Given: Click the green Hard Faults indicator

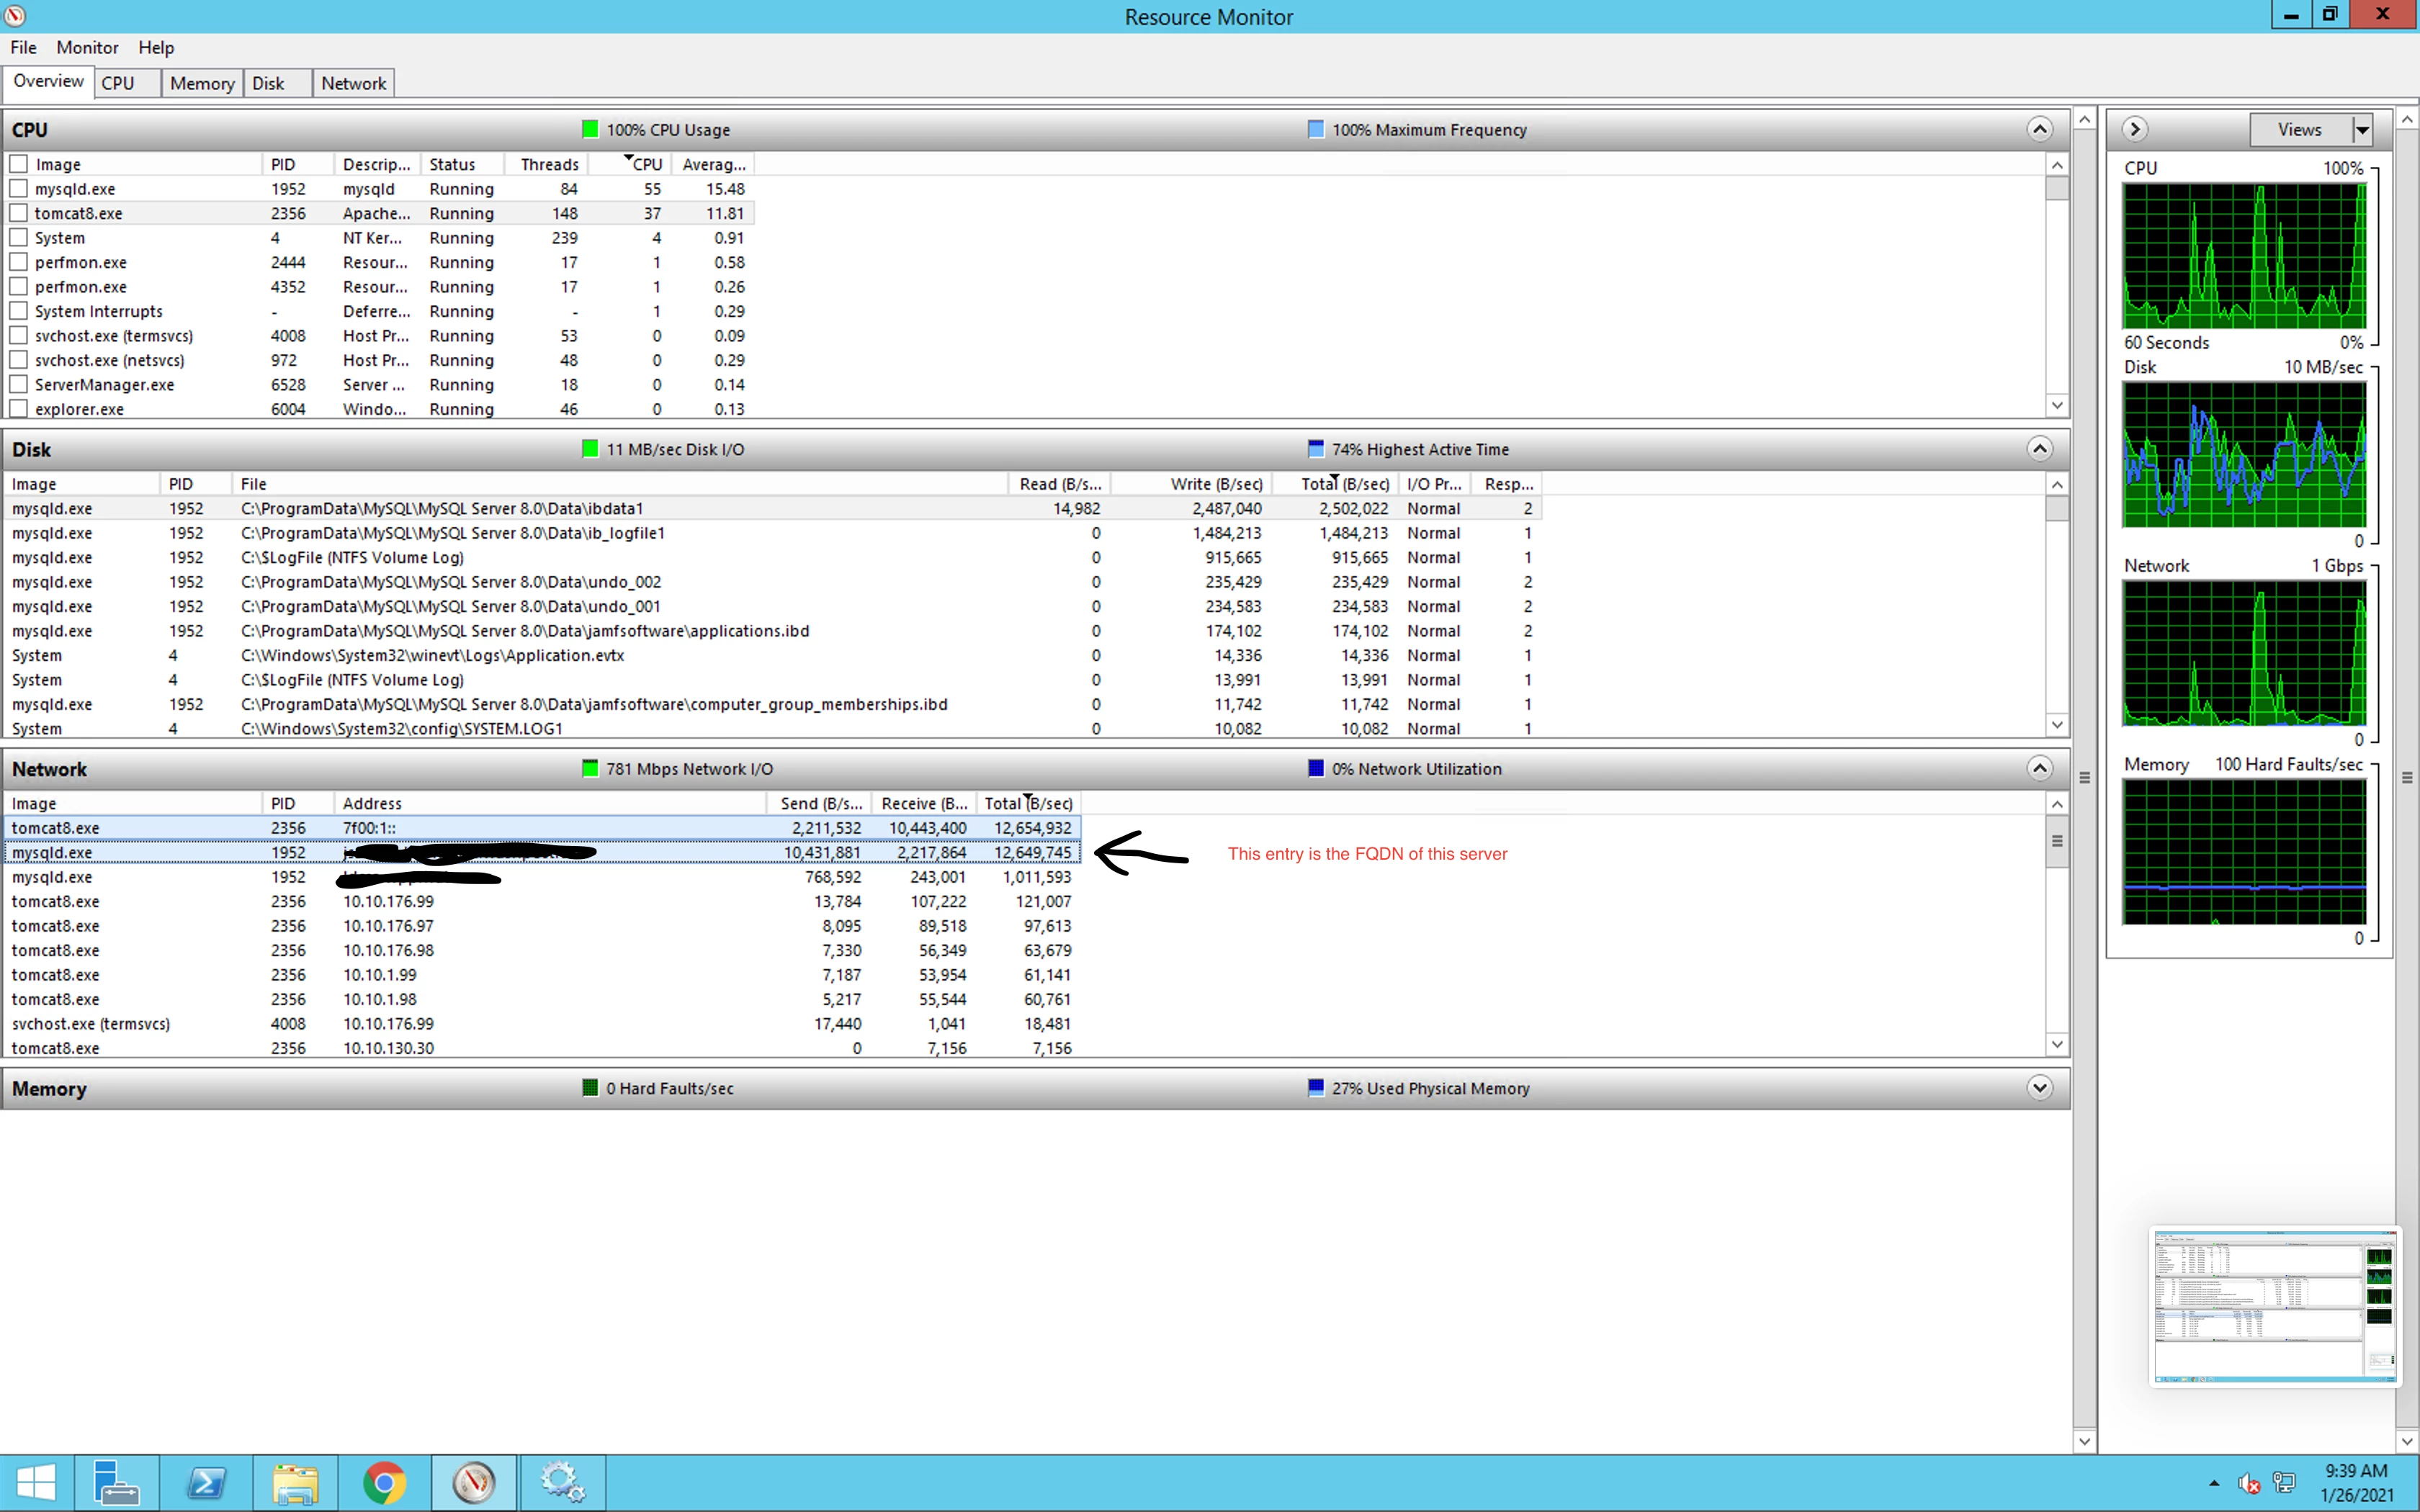Looking at the screenshot, I should pyautogui.click(x=590, y=1087).
